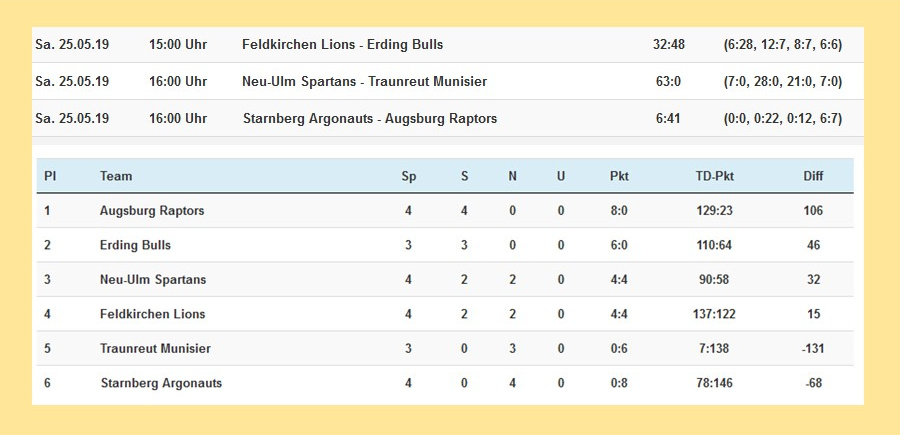
Task: Click the 6:41 game score
Action: click(x=668, y=118)
